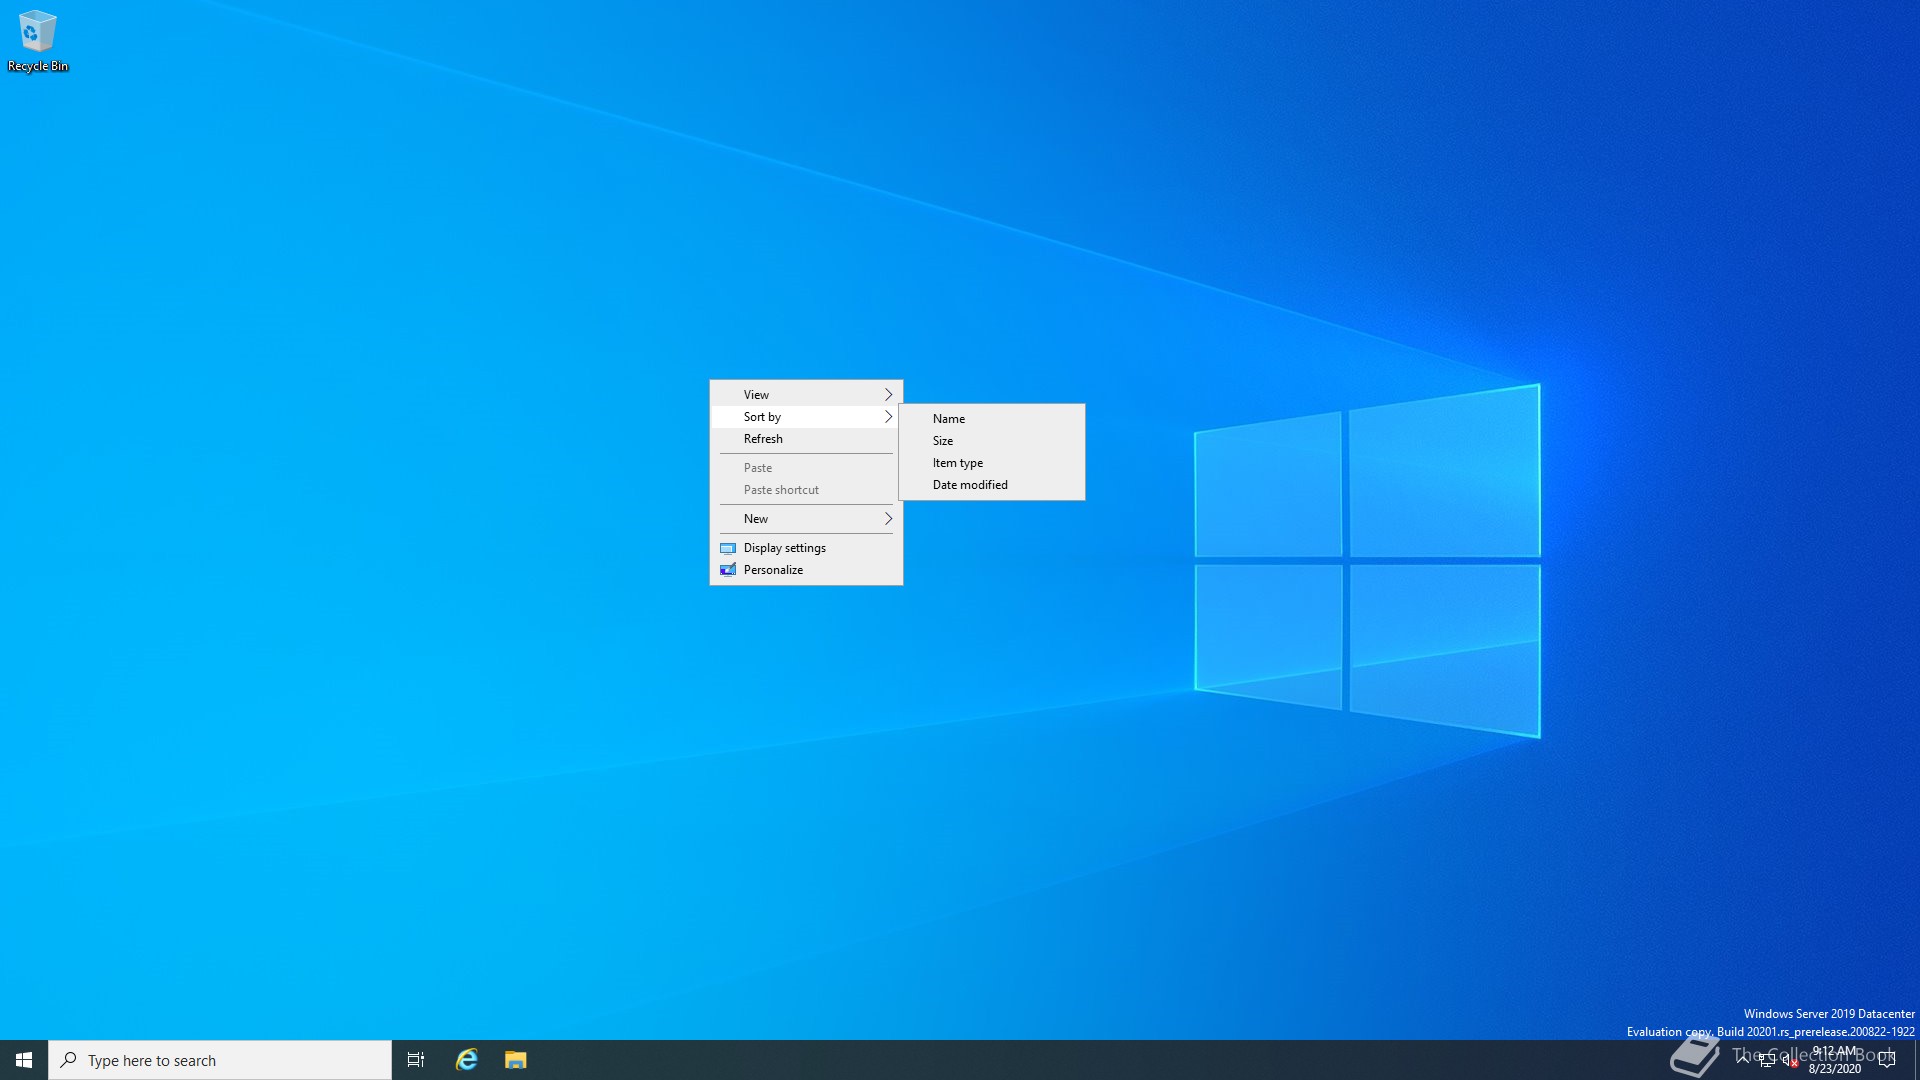Click the disabled Paste menu entry
1920x1080 pixels.
806,468
